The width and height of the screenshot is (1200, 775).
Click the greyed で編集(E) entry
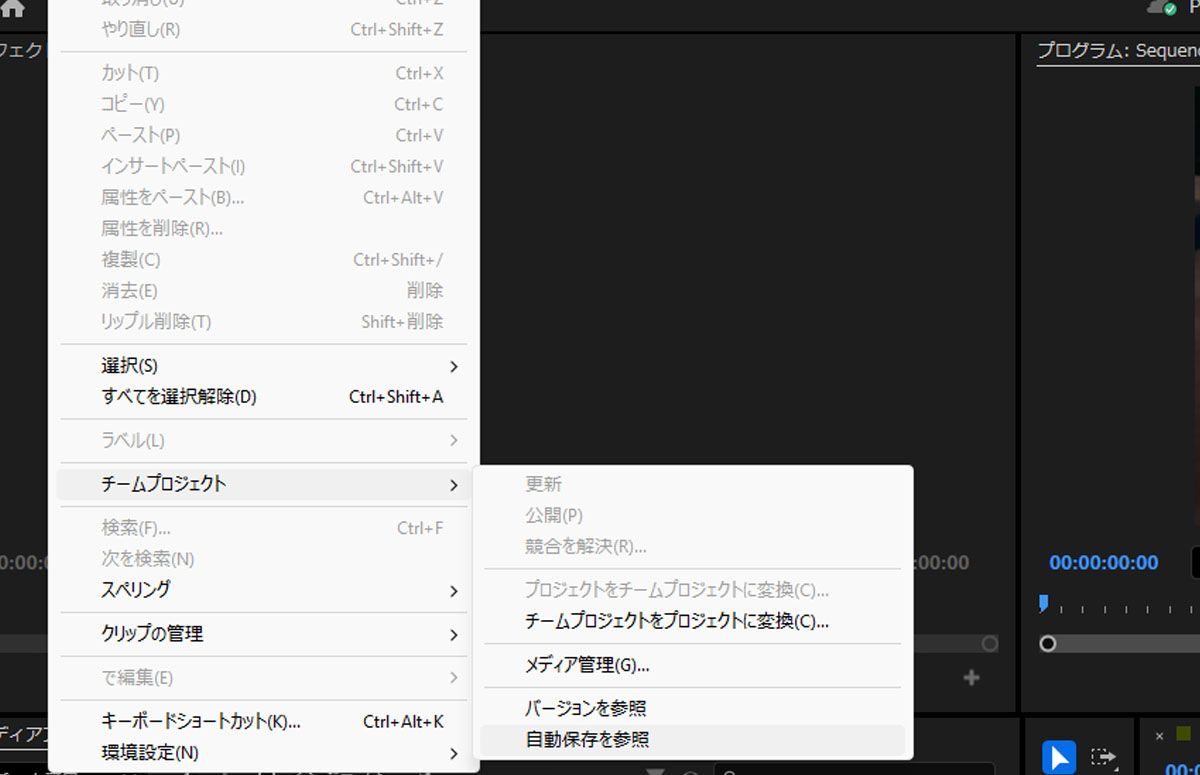click(264, 678)
